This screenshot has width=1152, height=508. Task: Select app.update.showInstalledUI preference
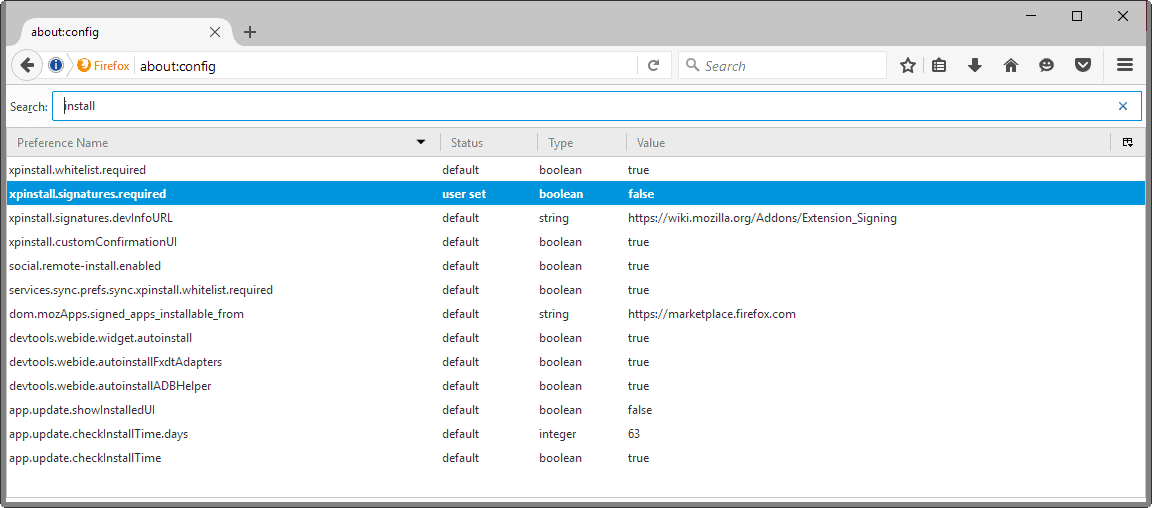[82, 410]
